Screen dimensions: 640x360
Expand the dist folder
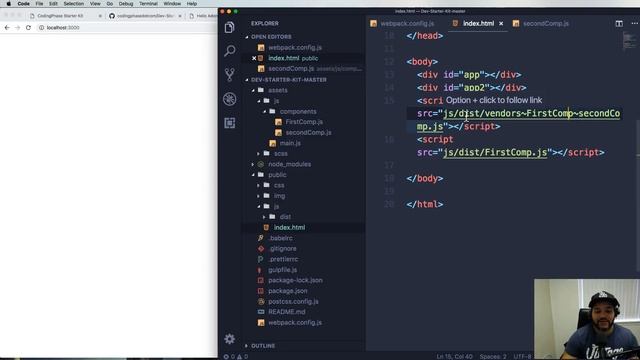click(x=285, y=217)
